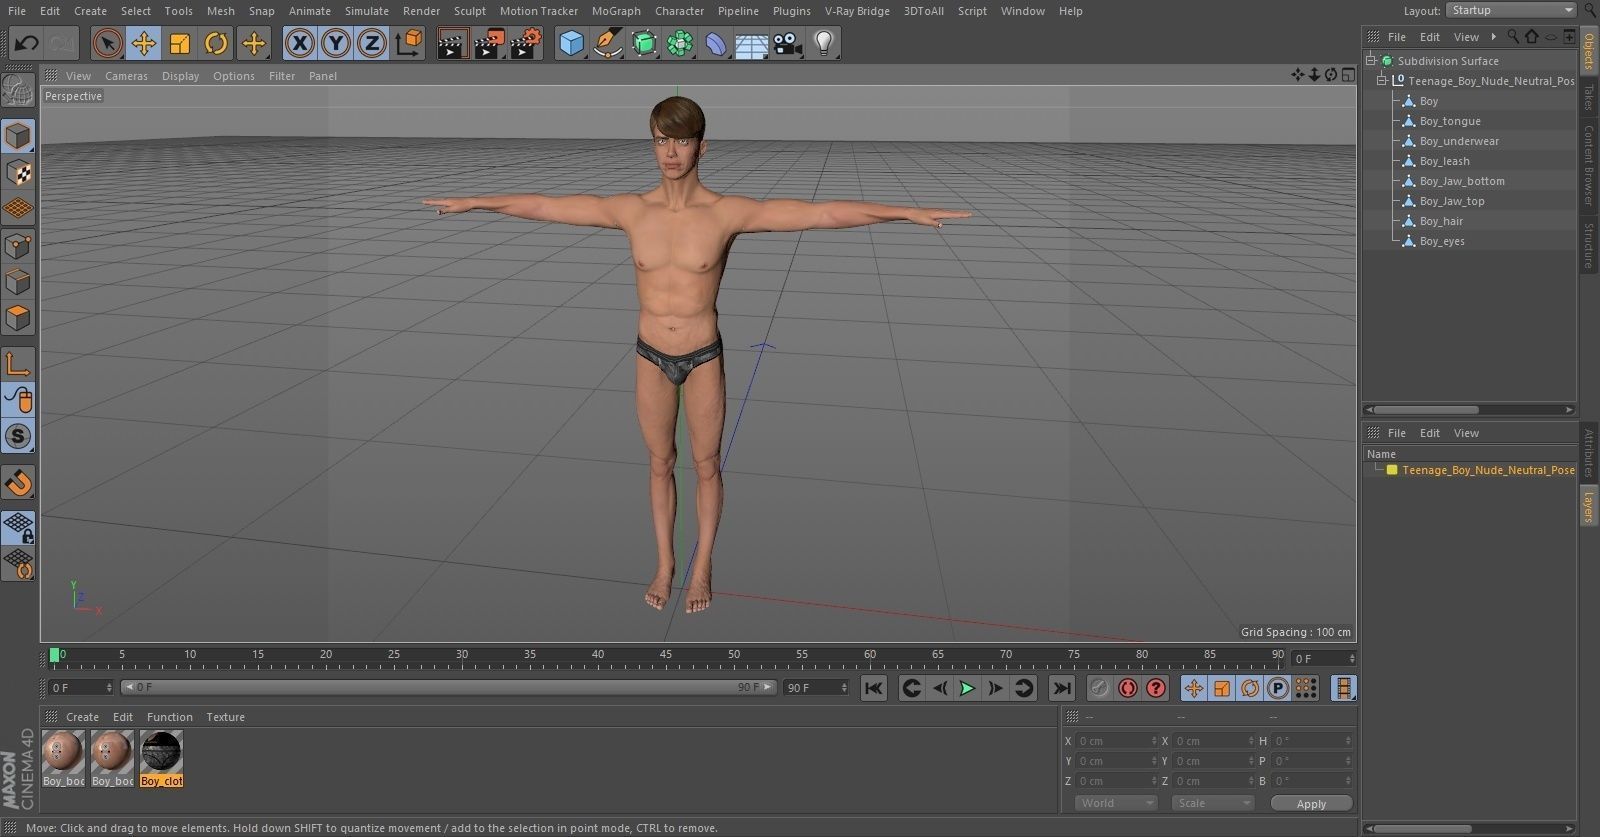
Task: Select Teenage_Boy_Nude_Neutral_Pose layer entry
Action: pos(1488,470)
